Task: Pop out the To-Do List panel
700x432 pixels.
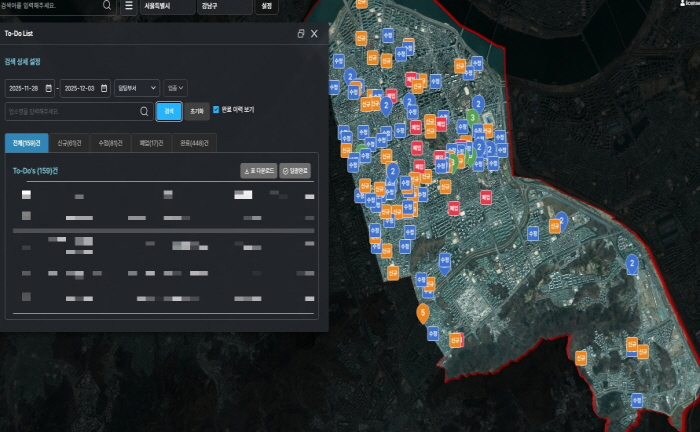Action: (301, 33)
